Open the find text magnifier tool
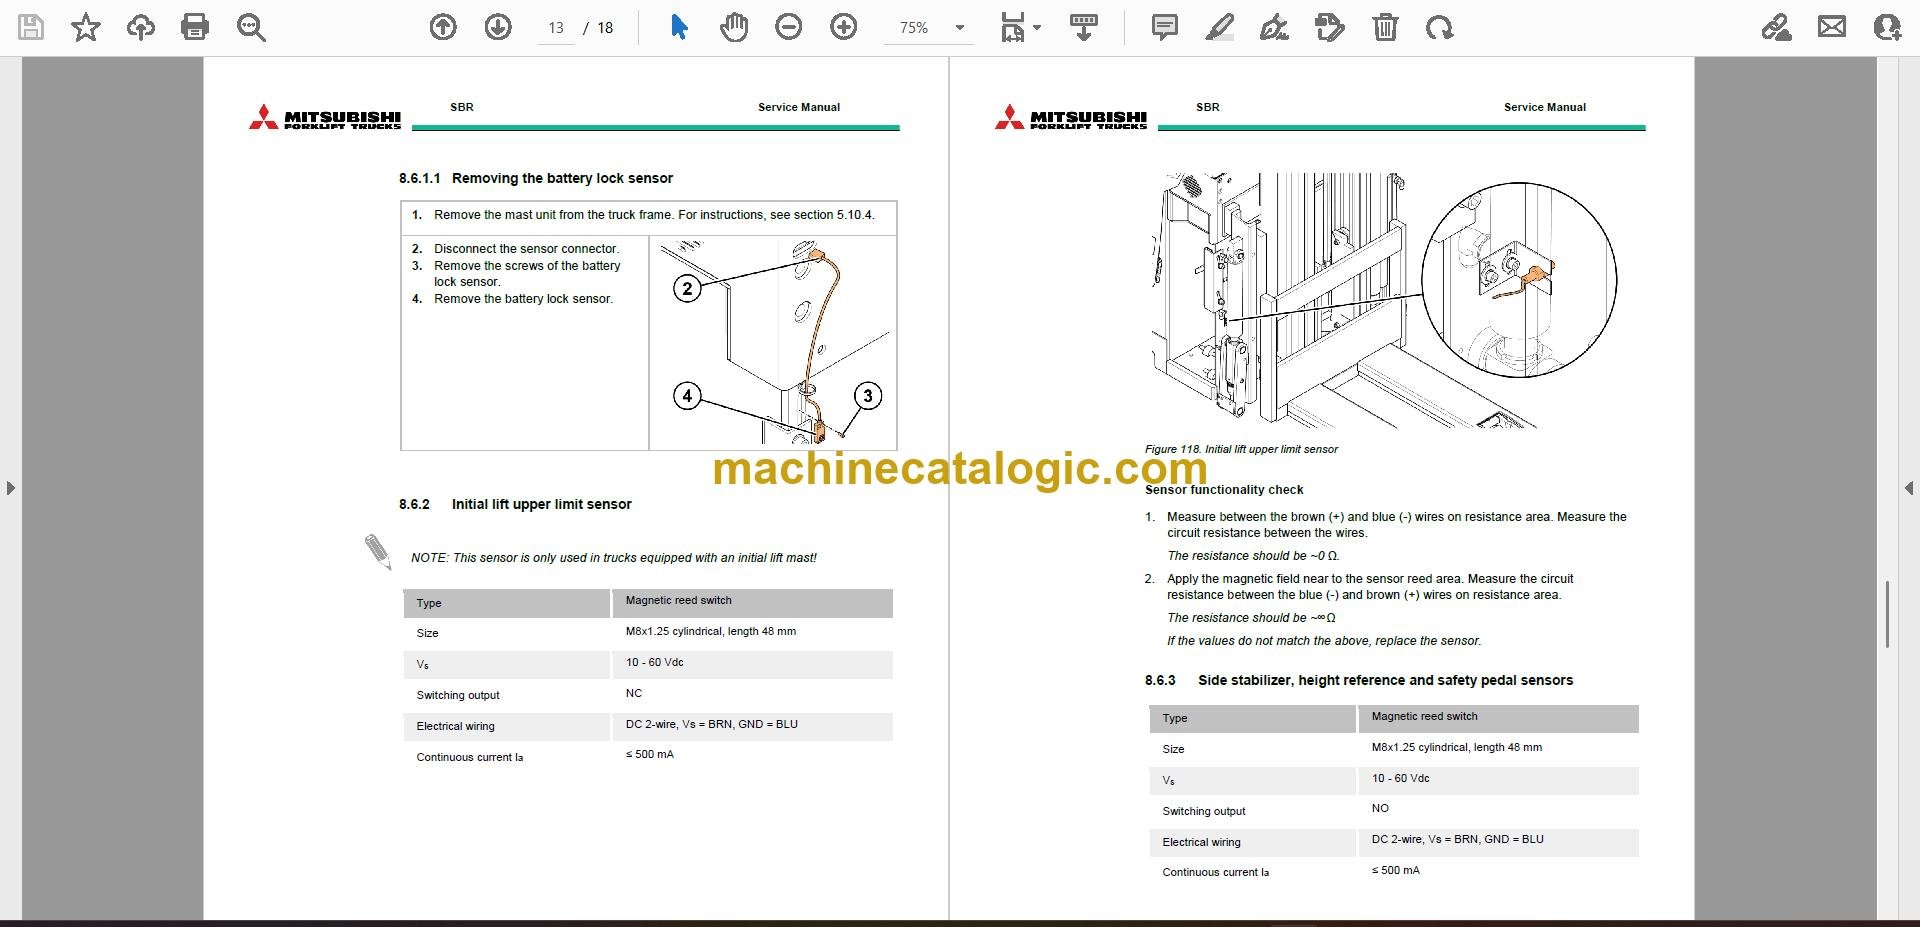Screen dimensions: 1920x927 pyautogui.click(x=251, y=27)
